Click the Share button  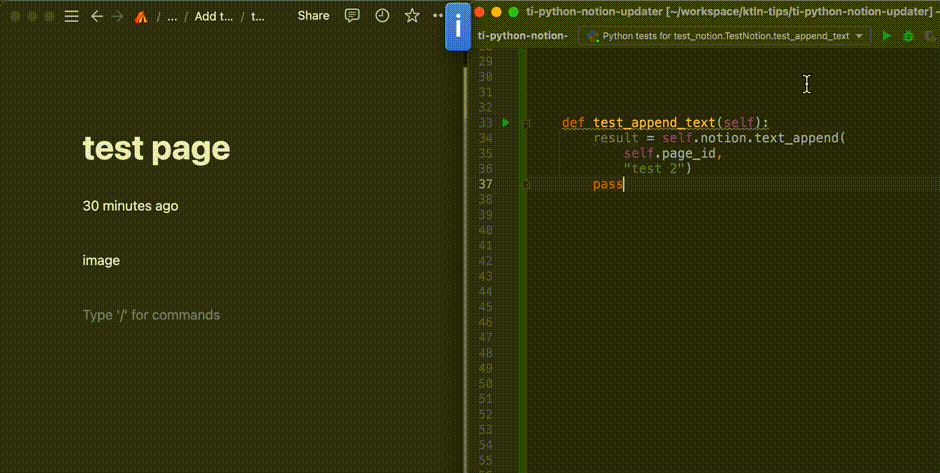point(313,16)
